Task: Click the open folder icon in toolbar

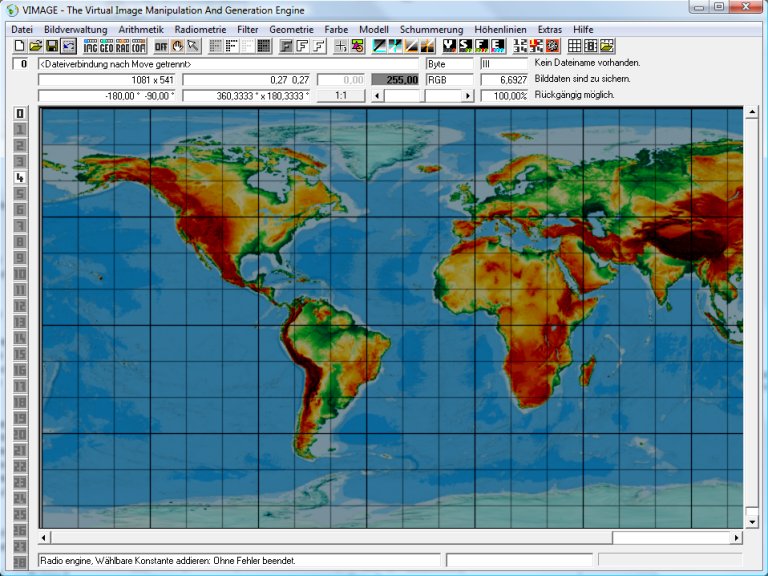Action: (x=35, y=46)
